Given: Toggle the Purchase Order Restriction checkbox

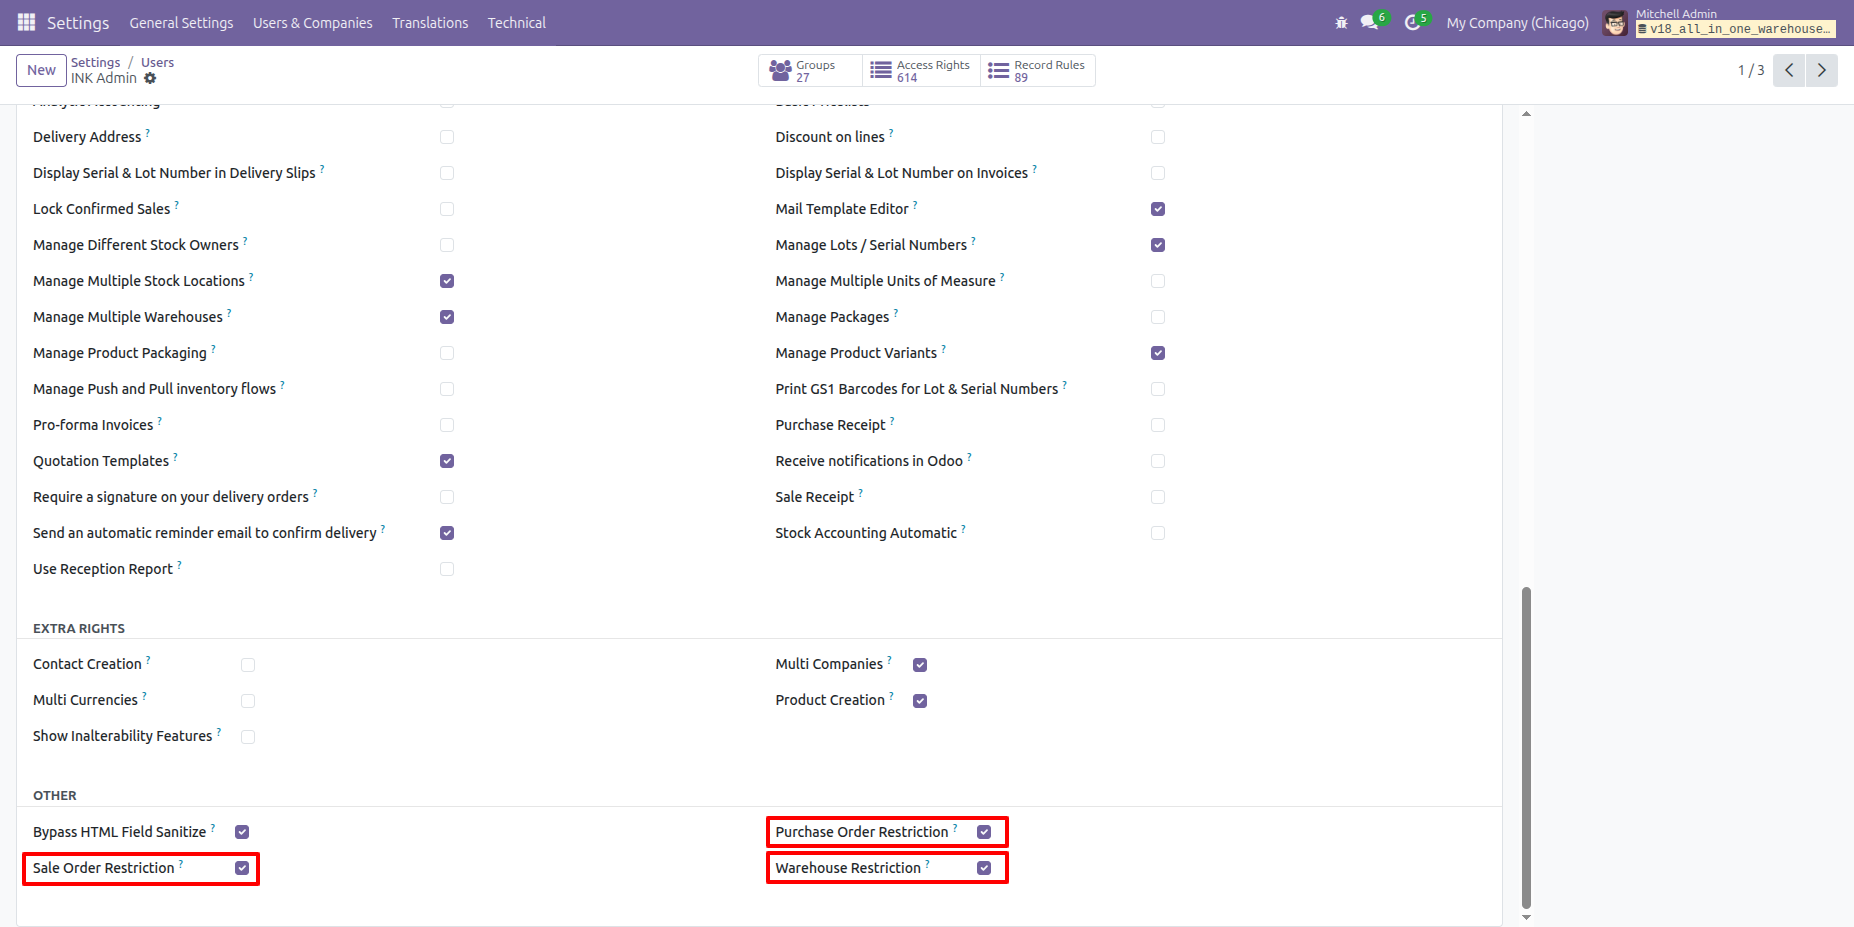Looking at the screenshot, I should coord(984,832).
